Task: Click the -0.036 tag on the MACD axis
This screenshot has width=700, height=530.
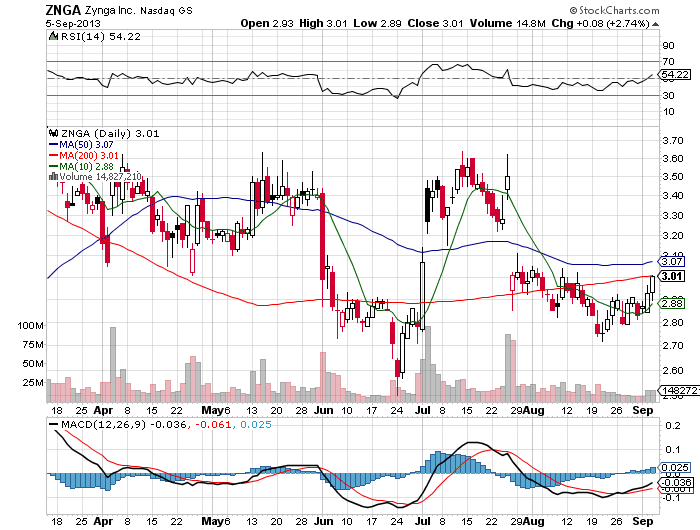Action: click(676, 482)
